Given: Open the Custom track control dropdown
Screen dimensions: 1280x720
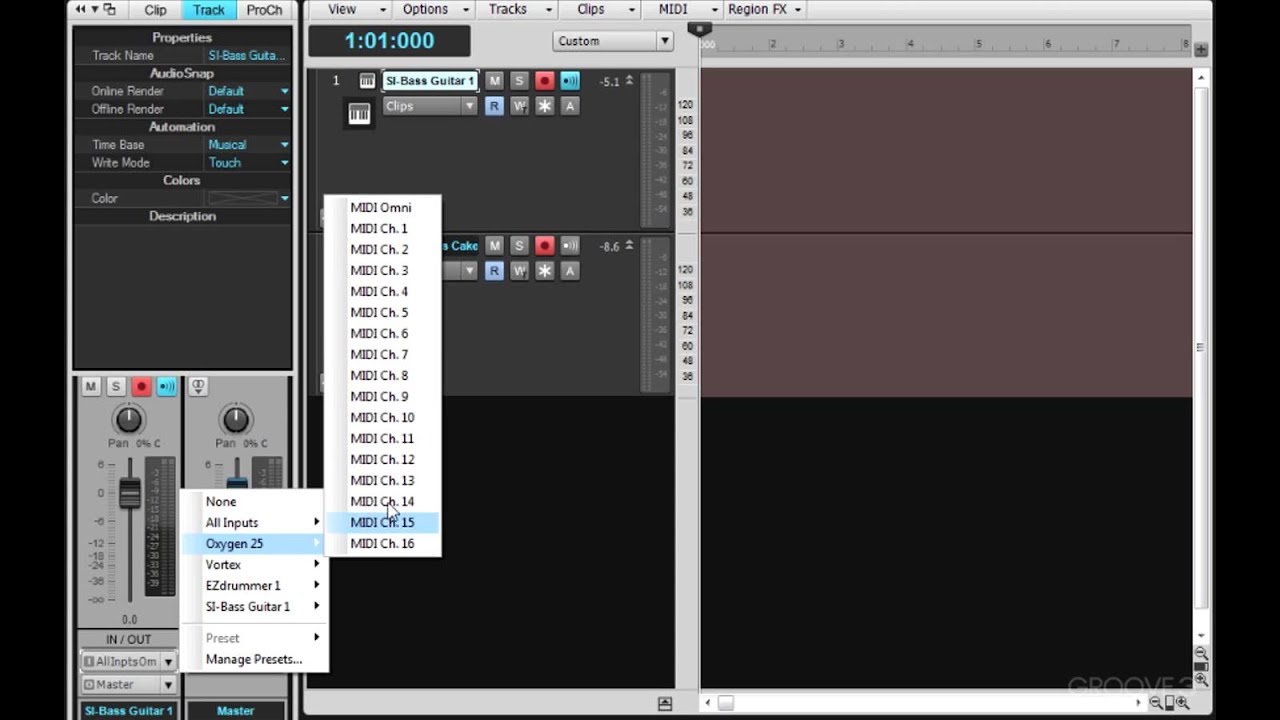Looking at the screenshot, I should (612, 41).
